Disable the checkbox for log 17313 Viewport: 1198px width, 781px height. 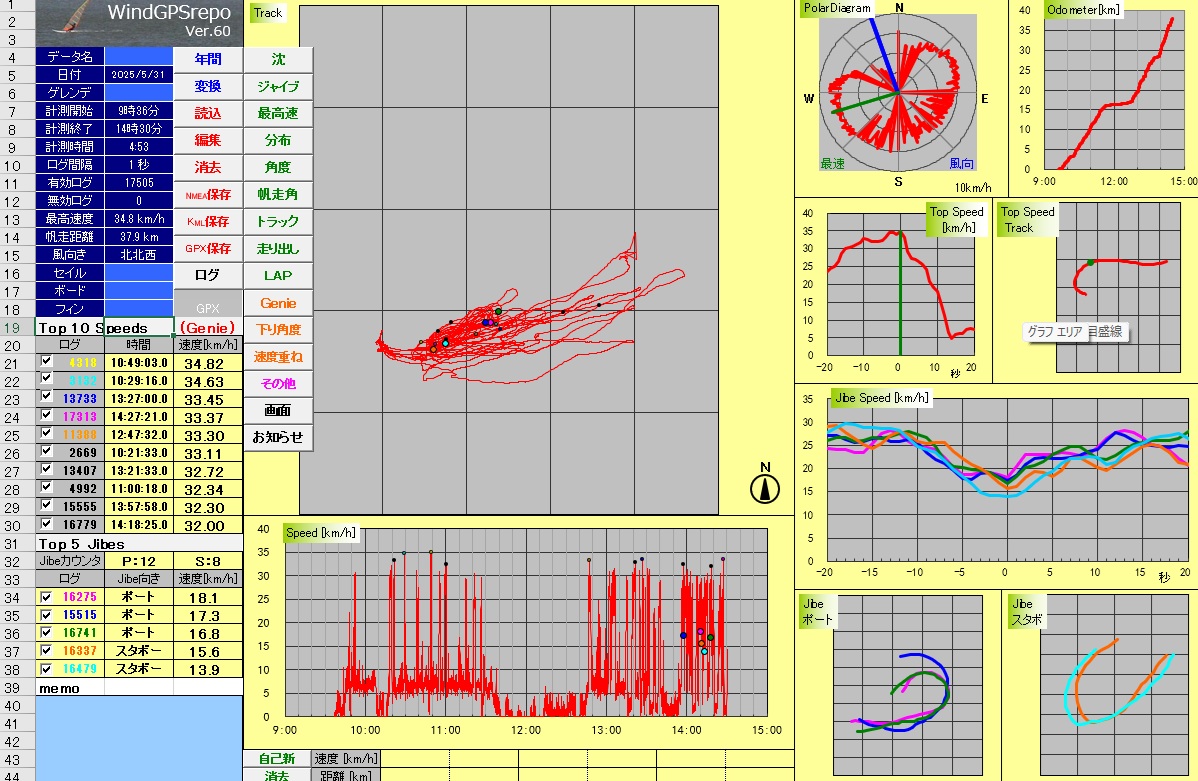[47, 416]
